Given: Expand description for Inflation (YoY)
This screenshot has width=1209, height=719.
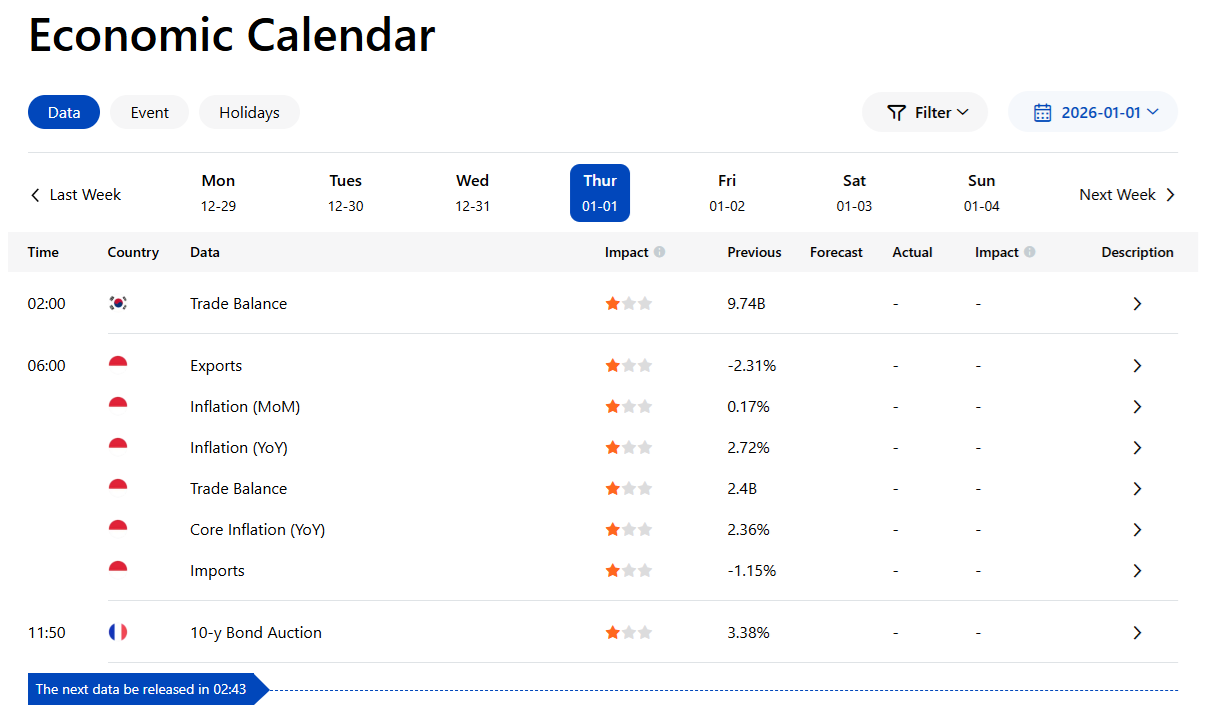Looking at the screenshot, I should click(x=1137, y=447).
